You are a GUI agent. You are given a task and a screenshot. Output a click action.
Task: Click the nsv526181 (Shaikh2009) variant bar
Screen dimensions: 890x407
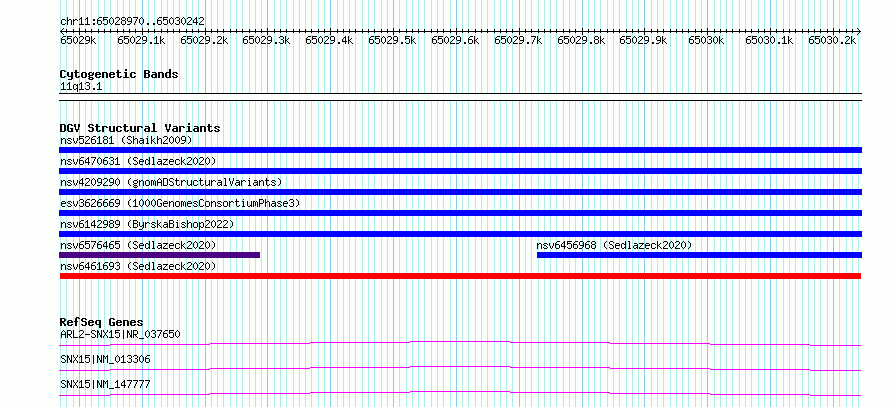tap(460, 150)
